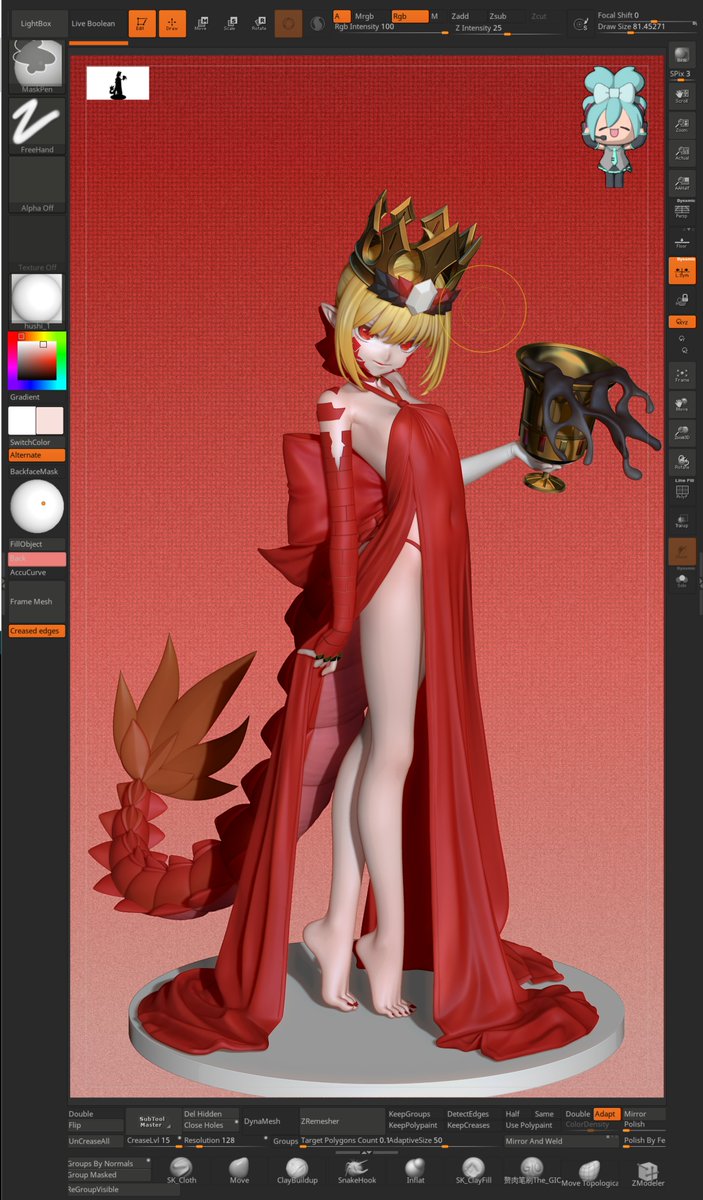Click Frame Mesh button
The height and width of the screenshot is (1200, 703).
point(37,601)
